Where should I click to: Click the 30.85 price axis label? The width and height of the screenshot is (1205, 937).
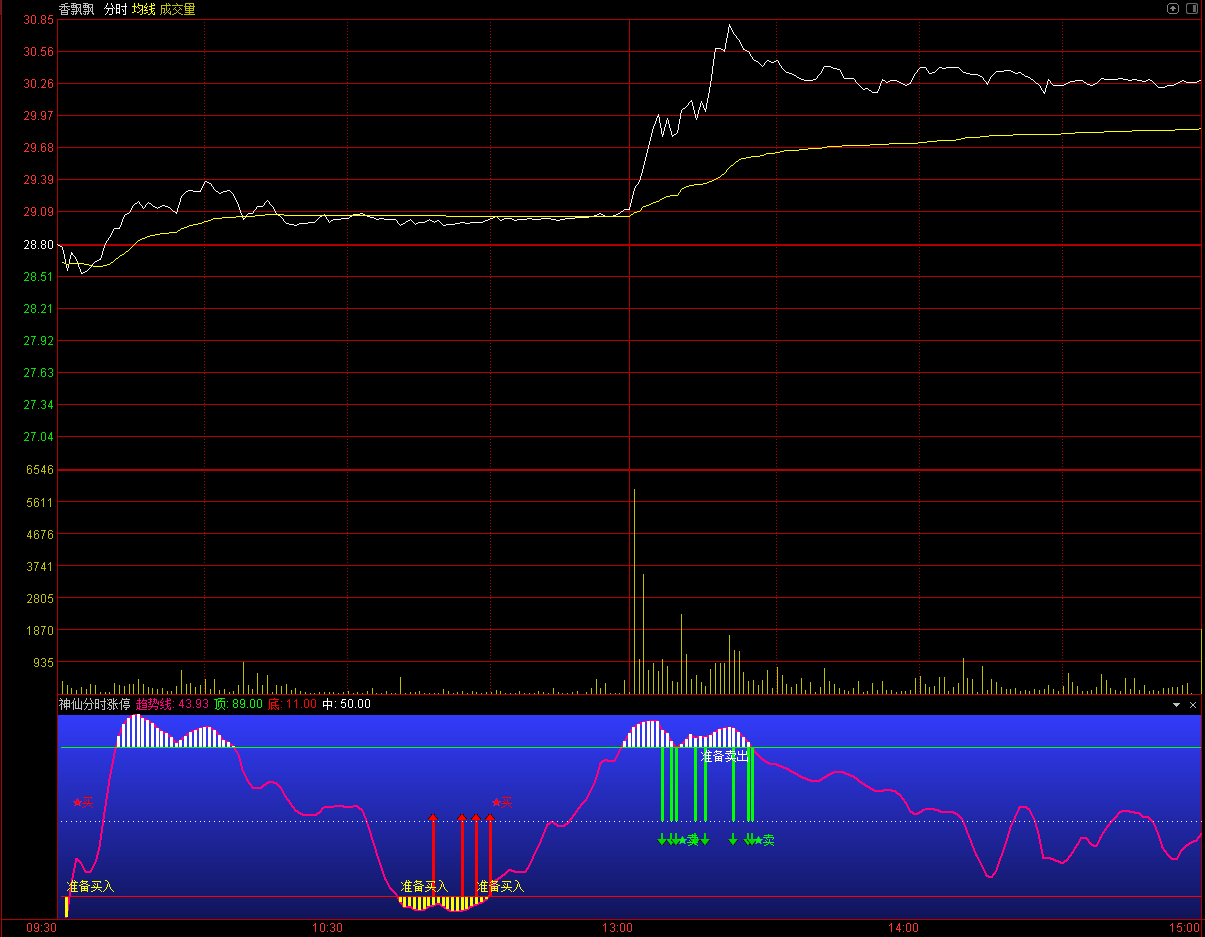[38, 20]
